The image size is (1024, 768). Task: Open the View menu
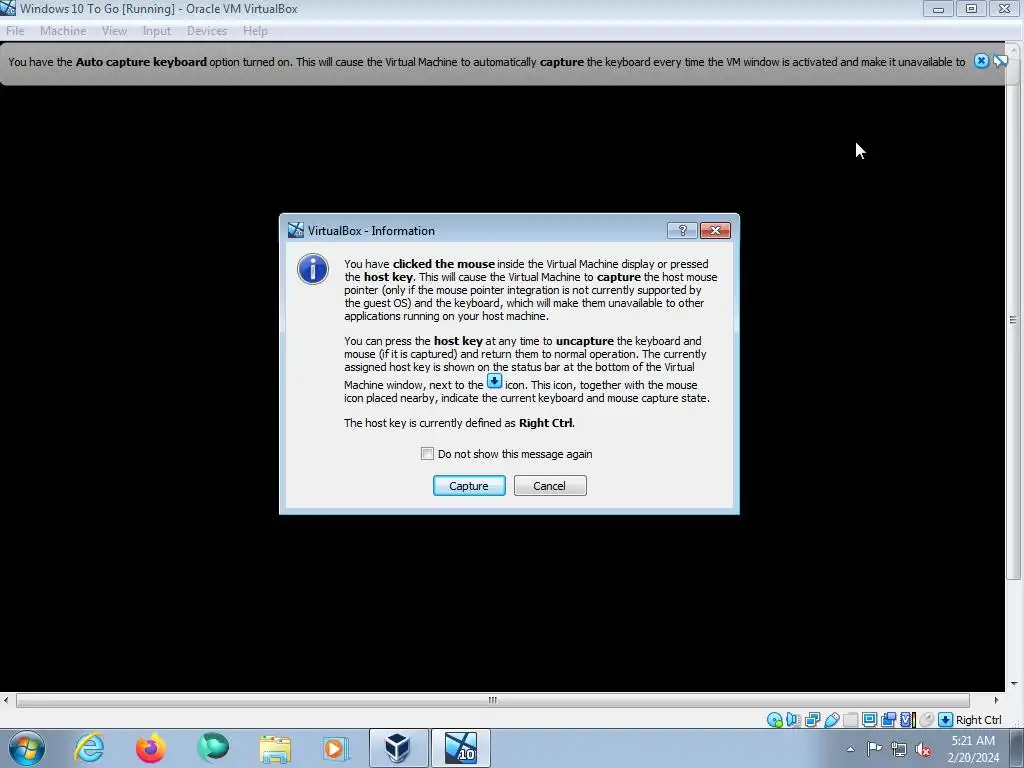pos(114,31)
